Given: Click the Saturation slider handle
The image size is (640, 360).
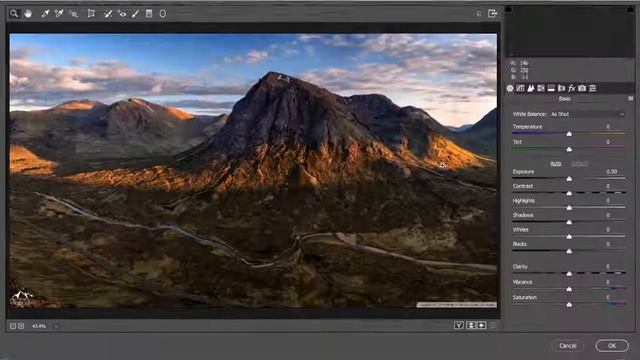Looking at the screenshot, I should (569, 304).
